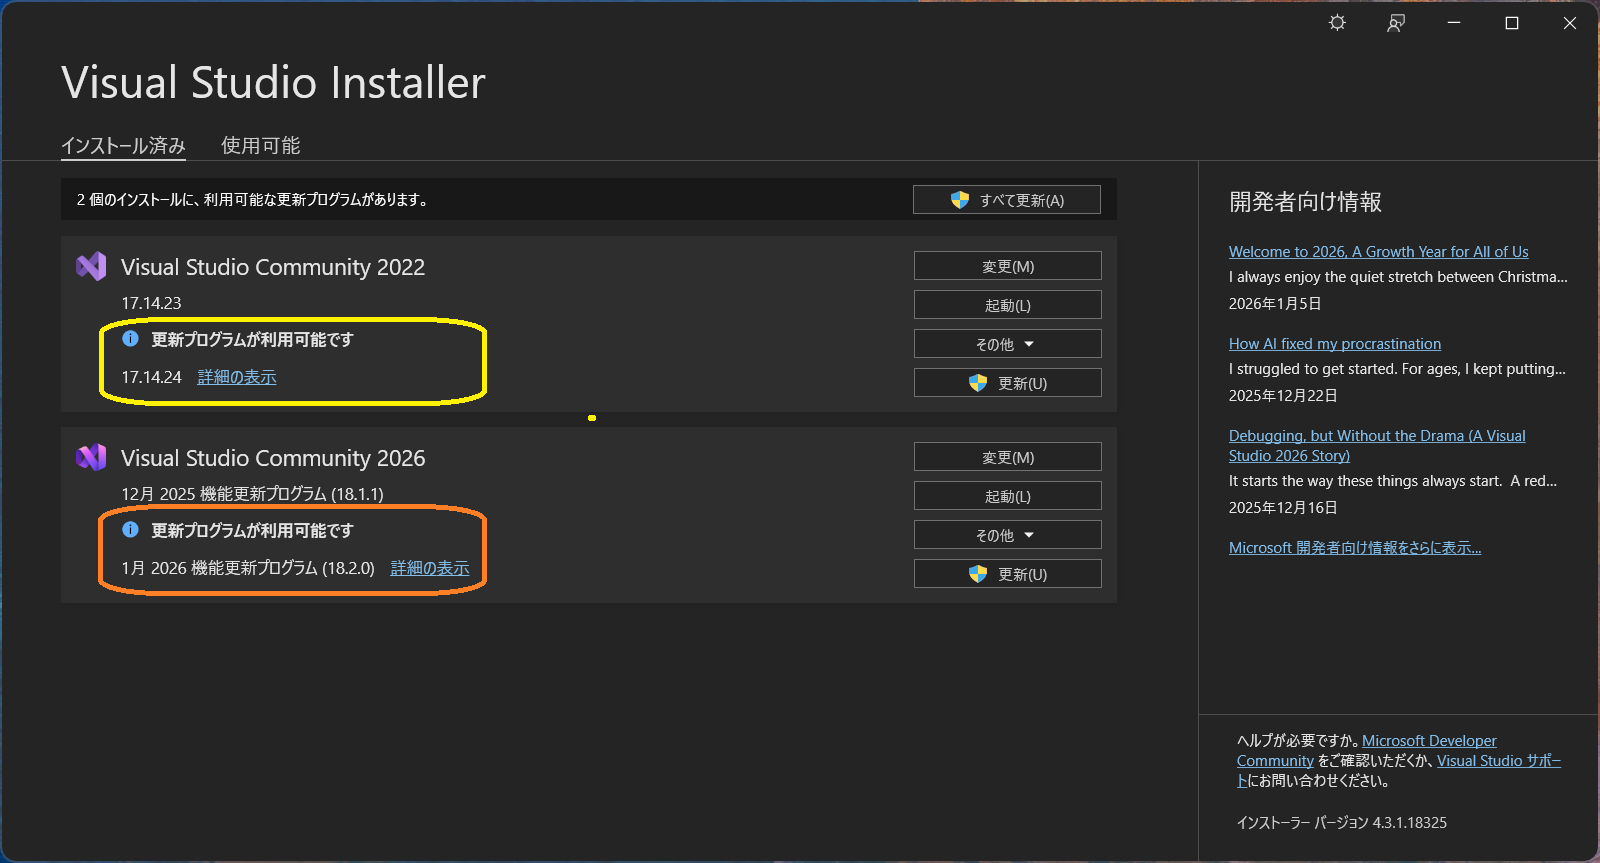Click 起動(L) for Visual Studio Community 2026
The height and width of the screenshot is (863, 1600).
click(x=1008, y=496)
